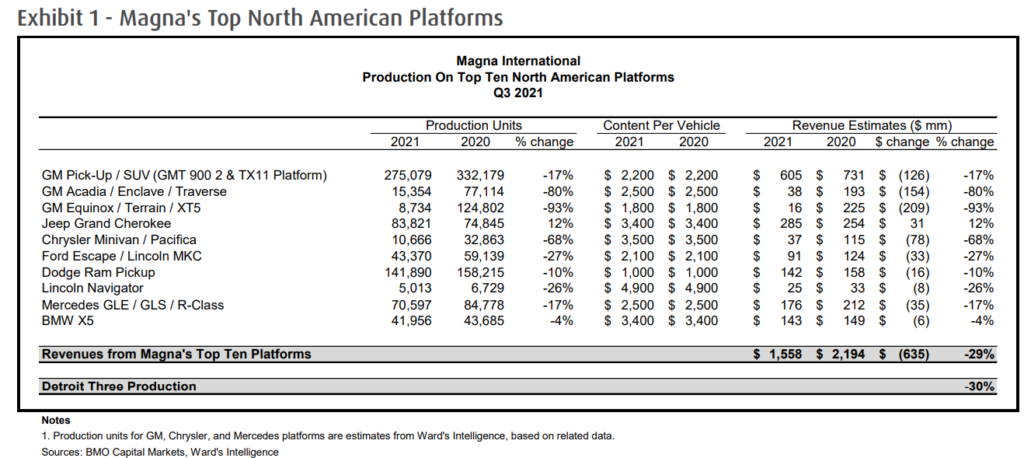1024x458 pixels.
Task: Select the 'Revenues from Magna's Top Ten Platforms' total label
Action: (x=176, y=354)
